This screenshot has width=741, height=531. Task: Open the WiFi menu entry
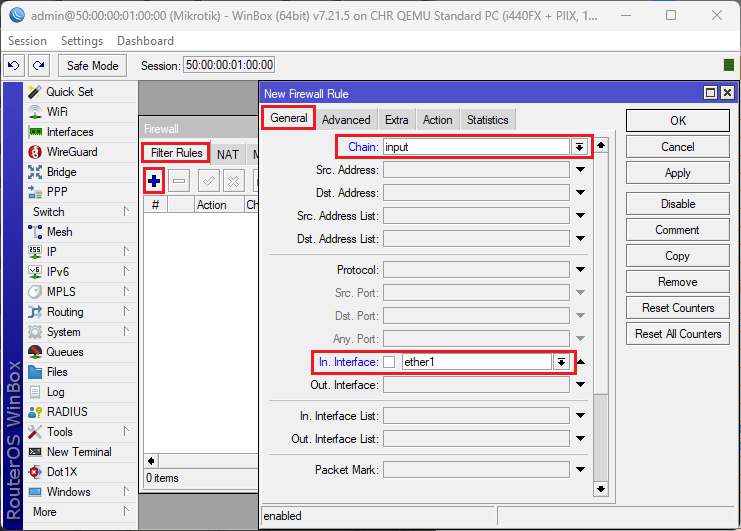pyautogui.click(x=80, y=112)
